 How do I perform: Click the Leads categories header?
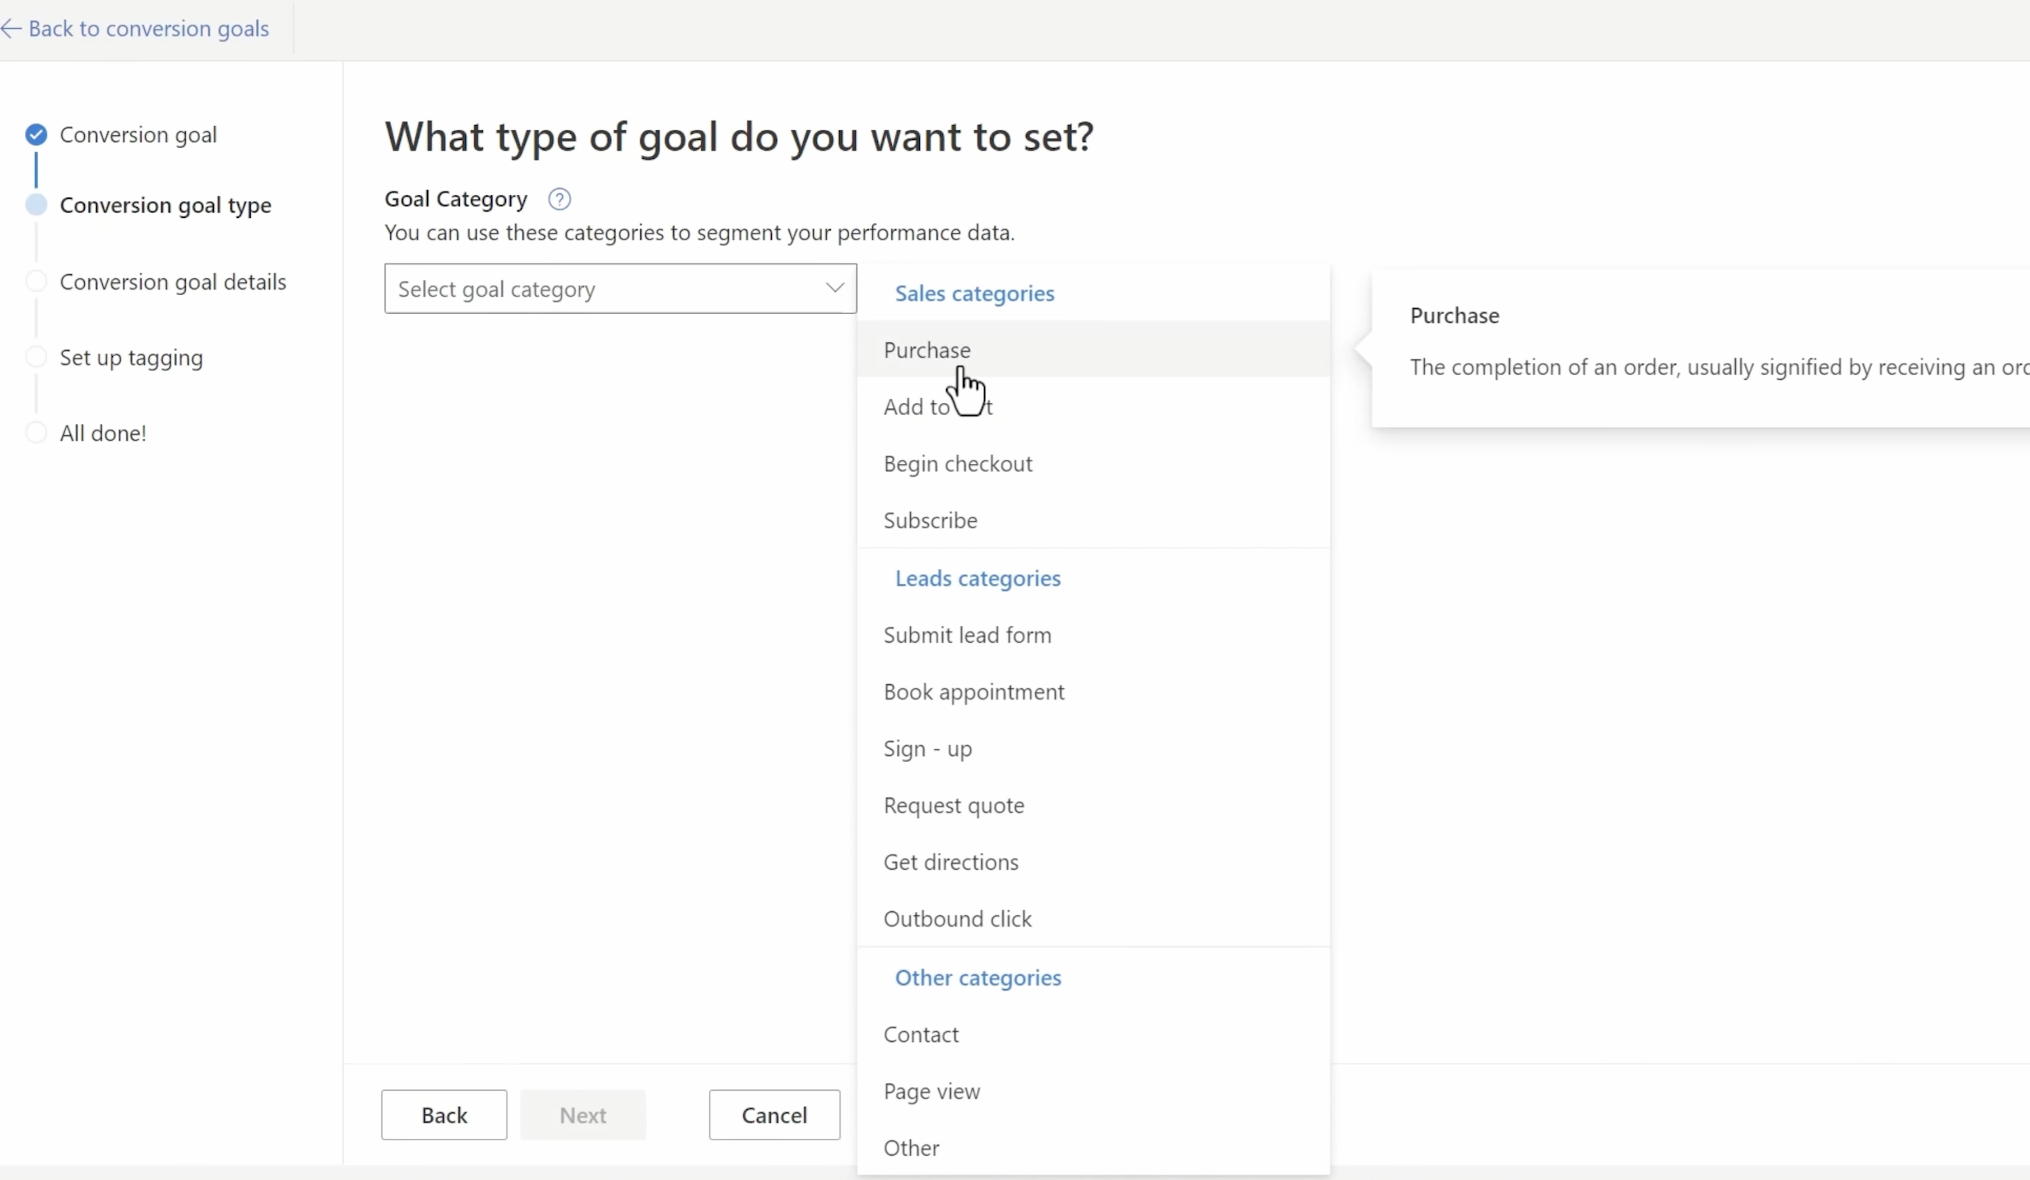click(977, 578)
